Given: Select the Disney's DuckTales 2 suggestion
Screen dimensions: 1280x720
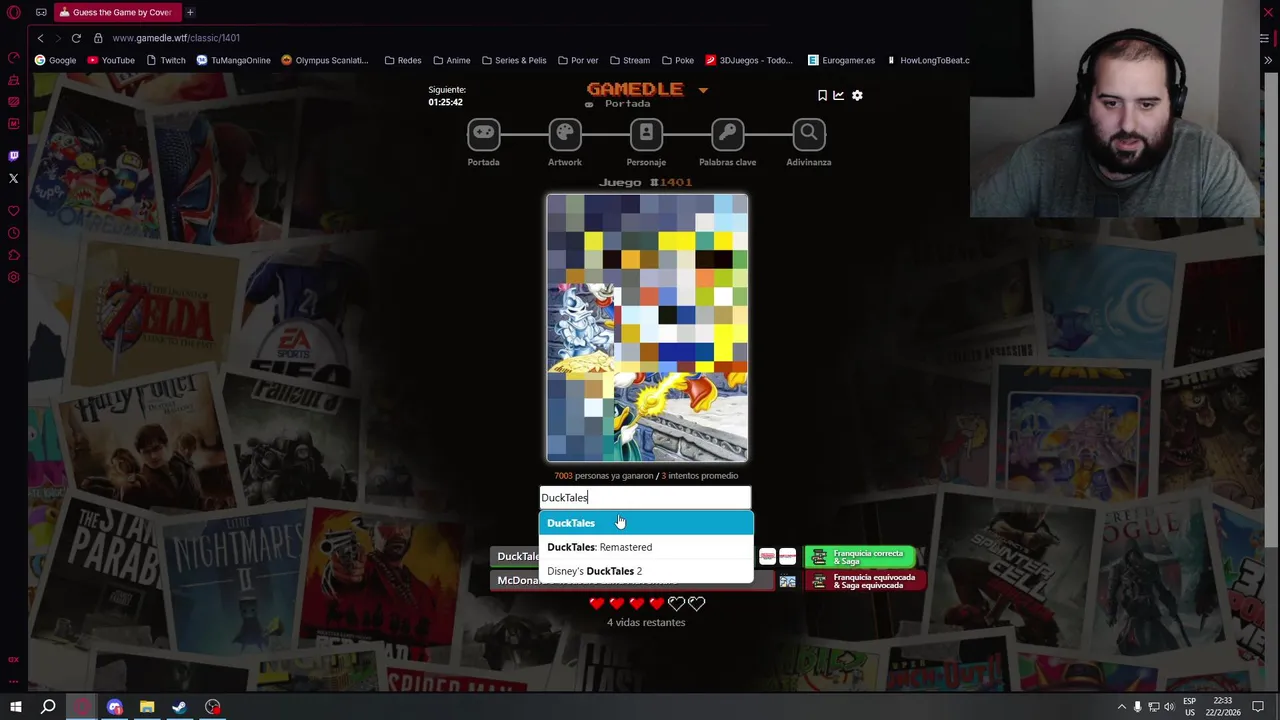Looking at the screenshot, I should click(646, 571).
